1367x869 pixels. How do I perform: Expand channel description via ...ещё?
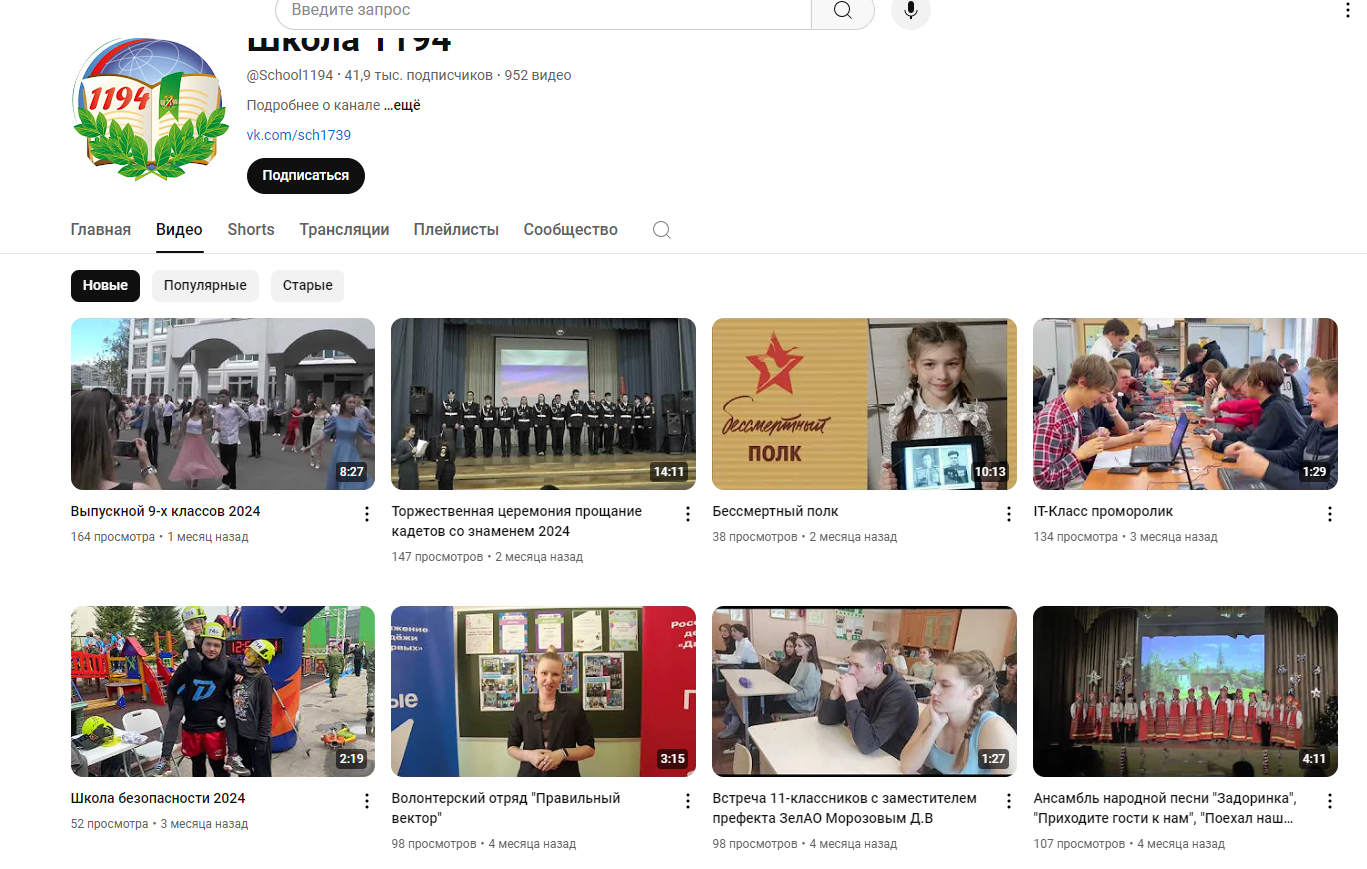(x=403, y=105)
